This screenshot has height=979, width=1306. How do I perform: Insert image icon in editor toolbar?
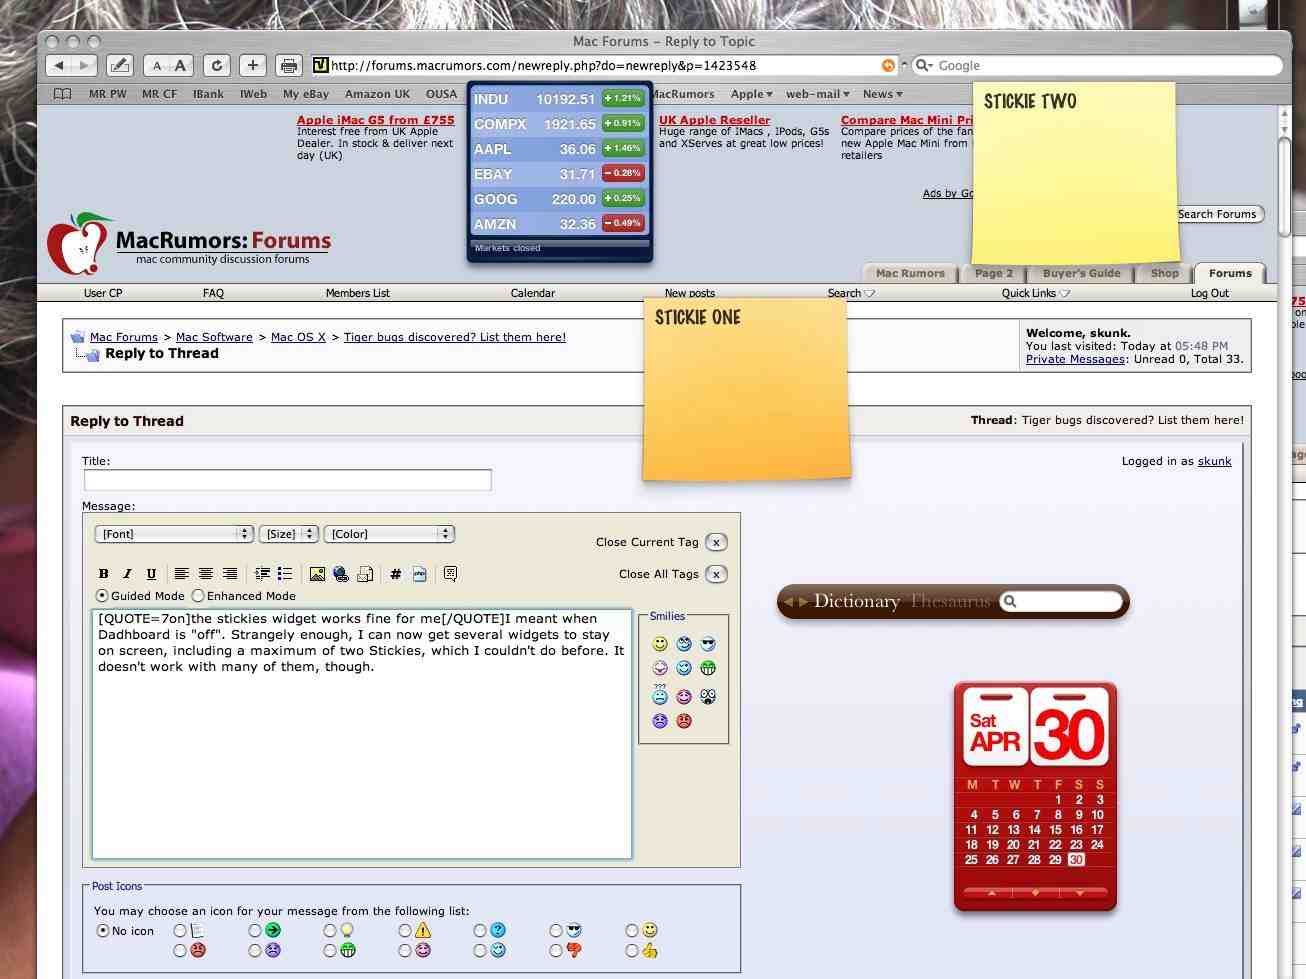pyautogui.click(x=317, y=574)
